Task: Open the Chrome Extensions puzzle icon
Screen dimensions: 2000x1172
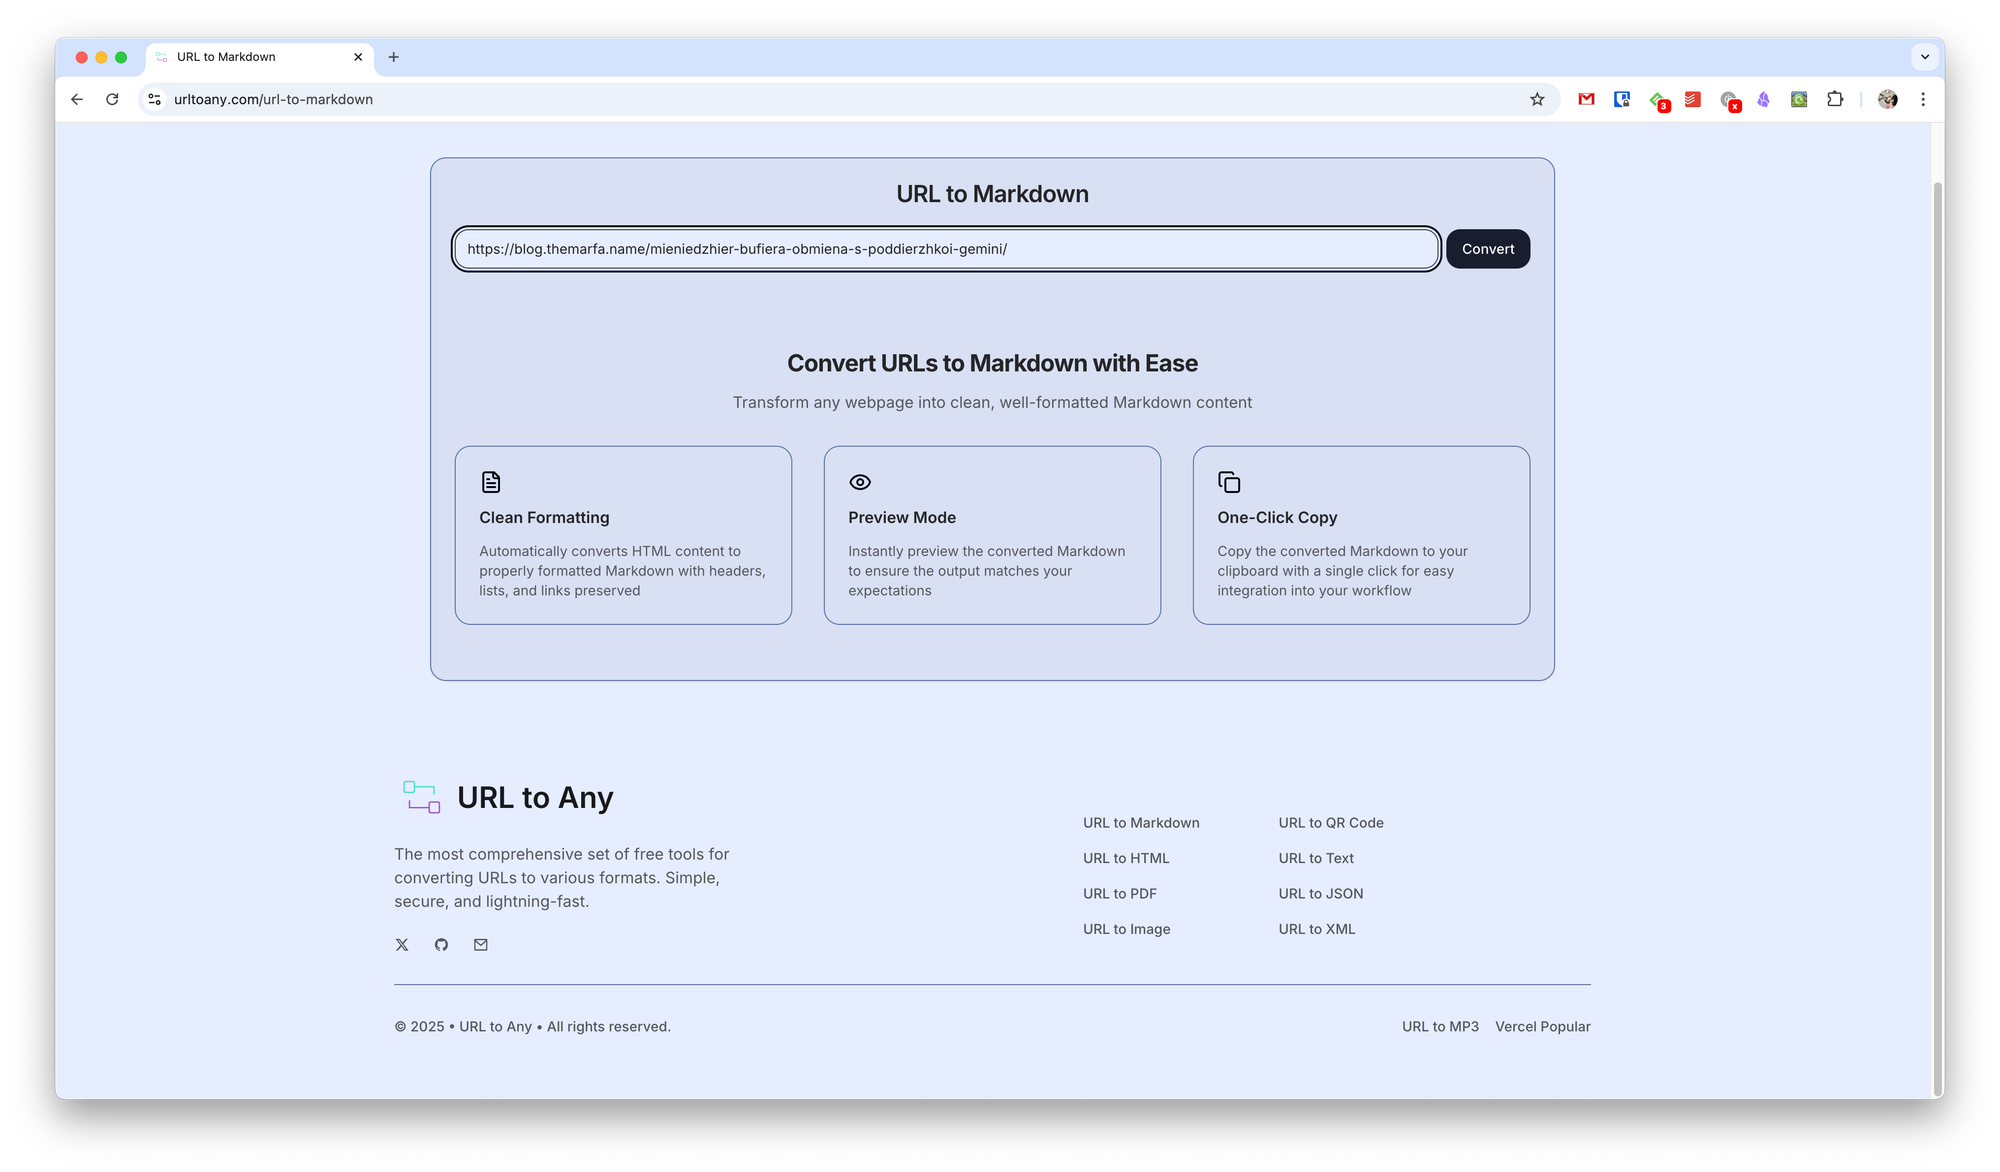Action: click(1834, 99)
